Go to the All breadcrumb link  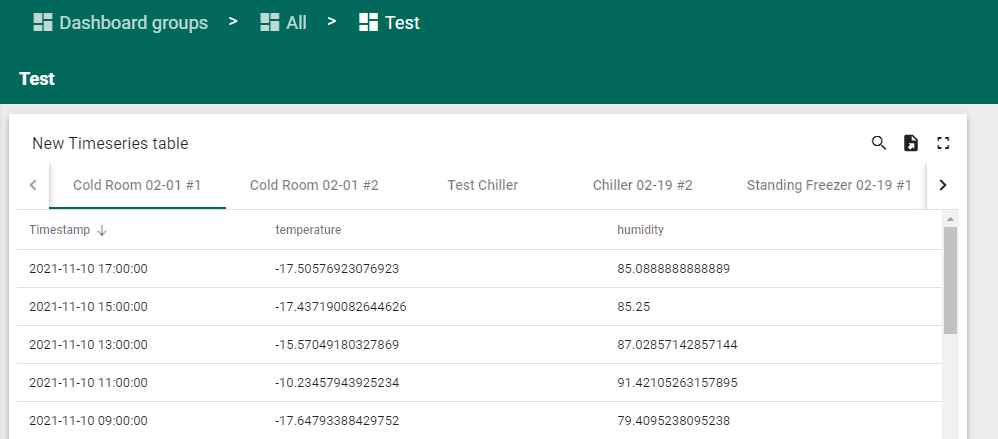[x=297, y=23]
